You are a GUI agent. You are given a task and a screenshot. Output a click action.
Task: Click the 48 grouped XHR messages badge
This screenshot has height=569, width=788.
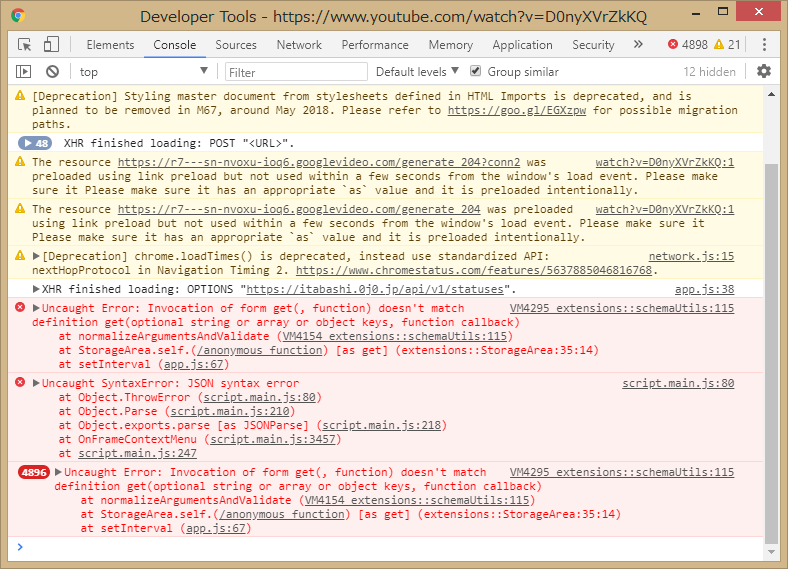(x=35, y=143)
